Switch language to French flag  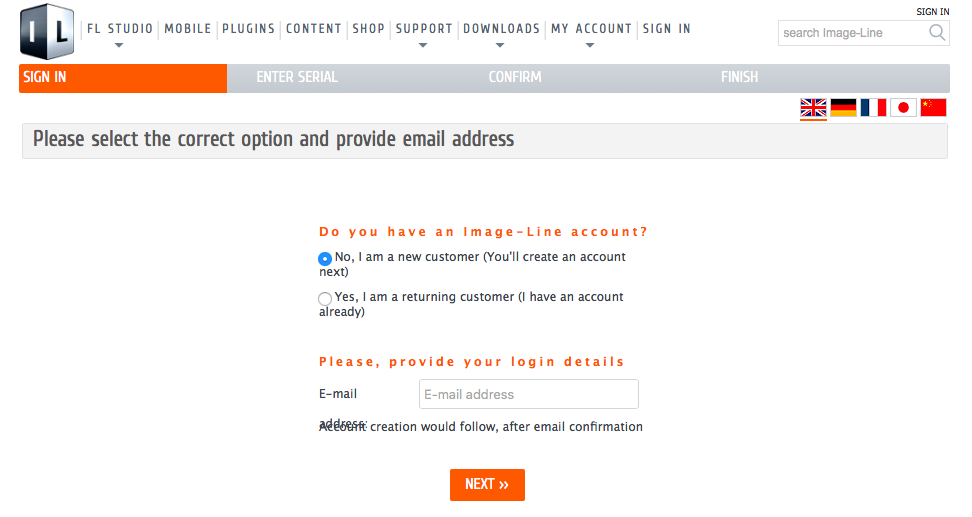coord(873,108)
